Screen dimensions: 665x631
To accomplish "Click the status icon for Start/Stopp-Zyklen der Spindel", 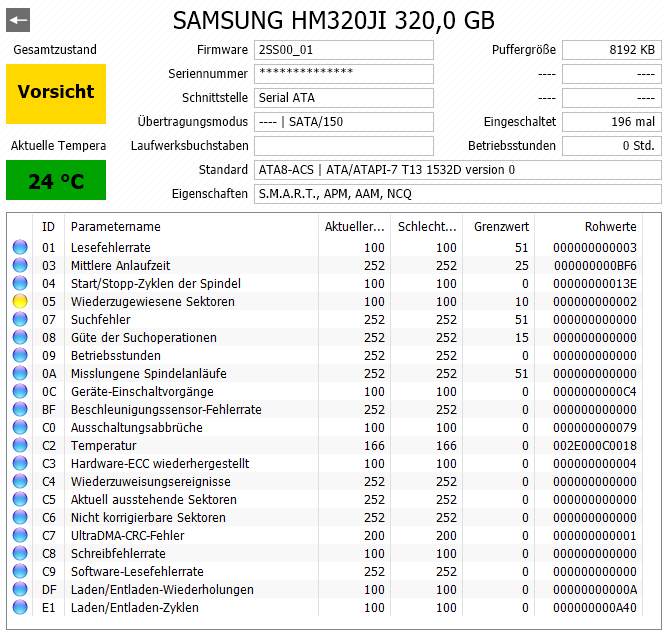I will click(20, 283).
